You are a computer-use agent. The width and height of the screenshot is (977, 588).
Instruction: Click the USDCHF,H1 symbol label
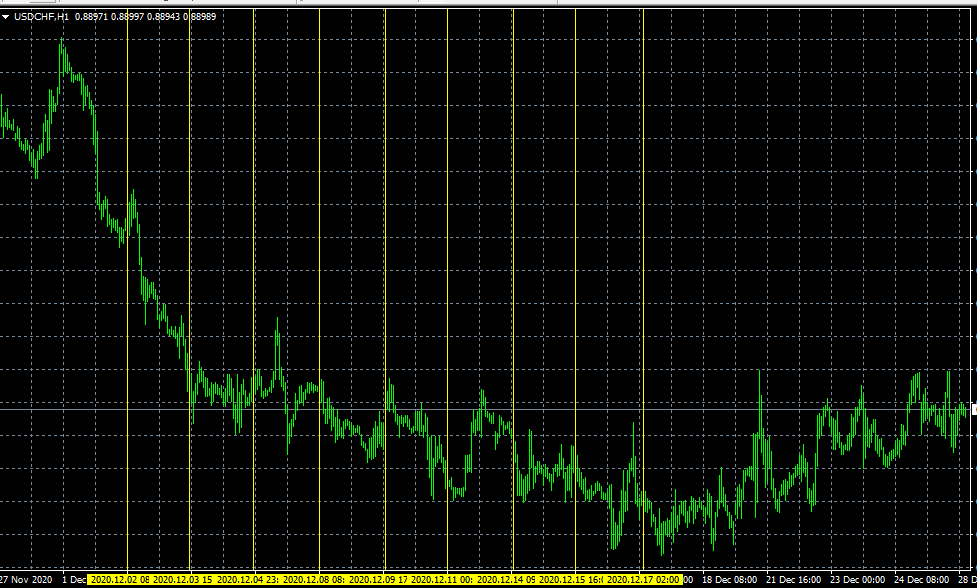41,17
